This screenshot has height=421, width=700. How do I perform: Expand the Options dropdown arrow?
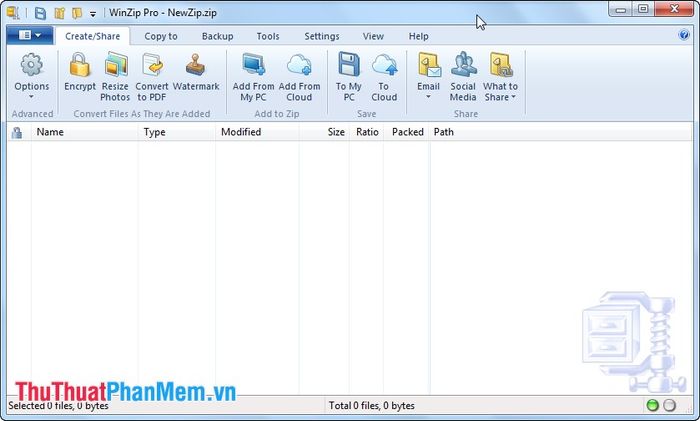[x=31, y=97]
